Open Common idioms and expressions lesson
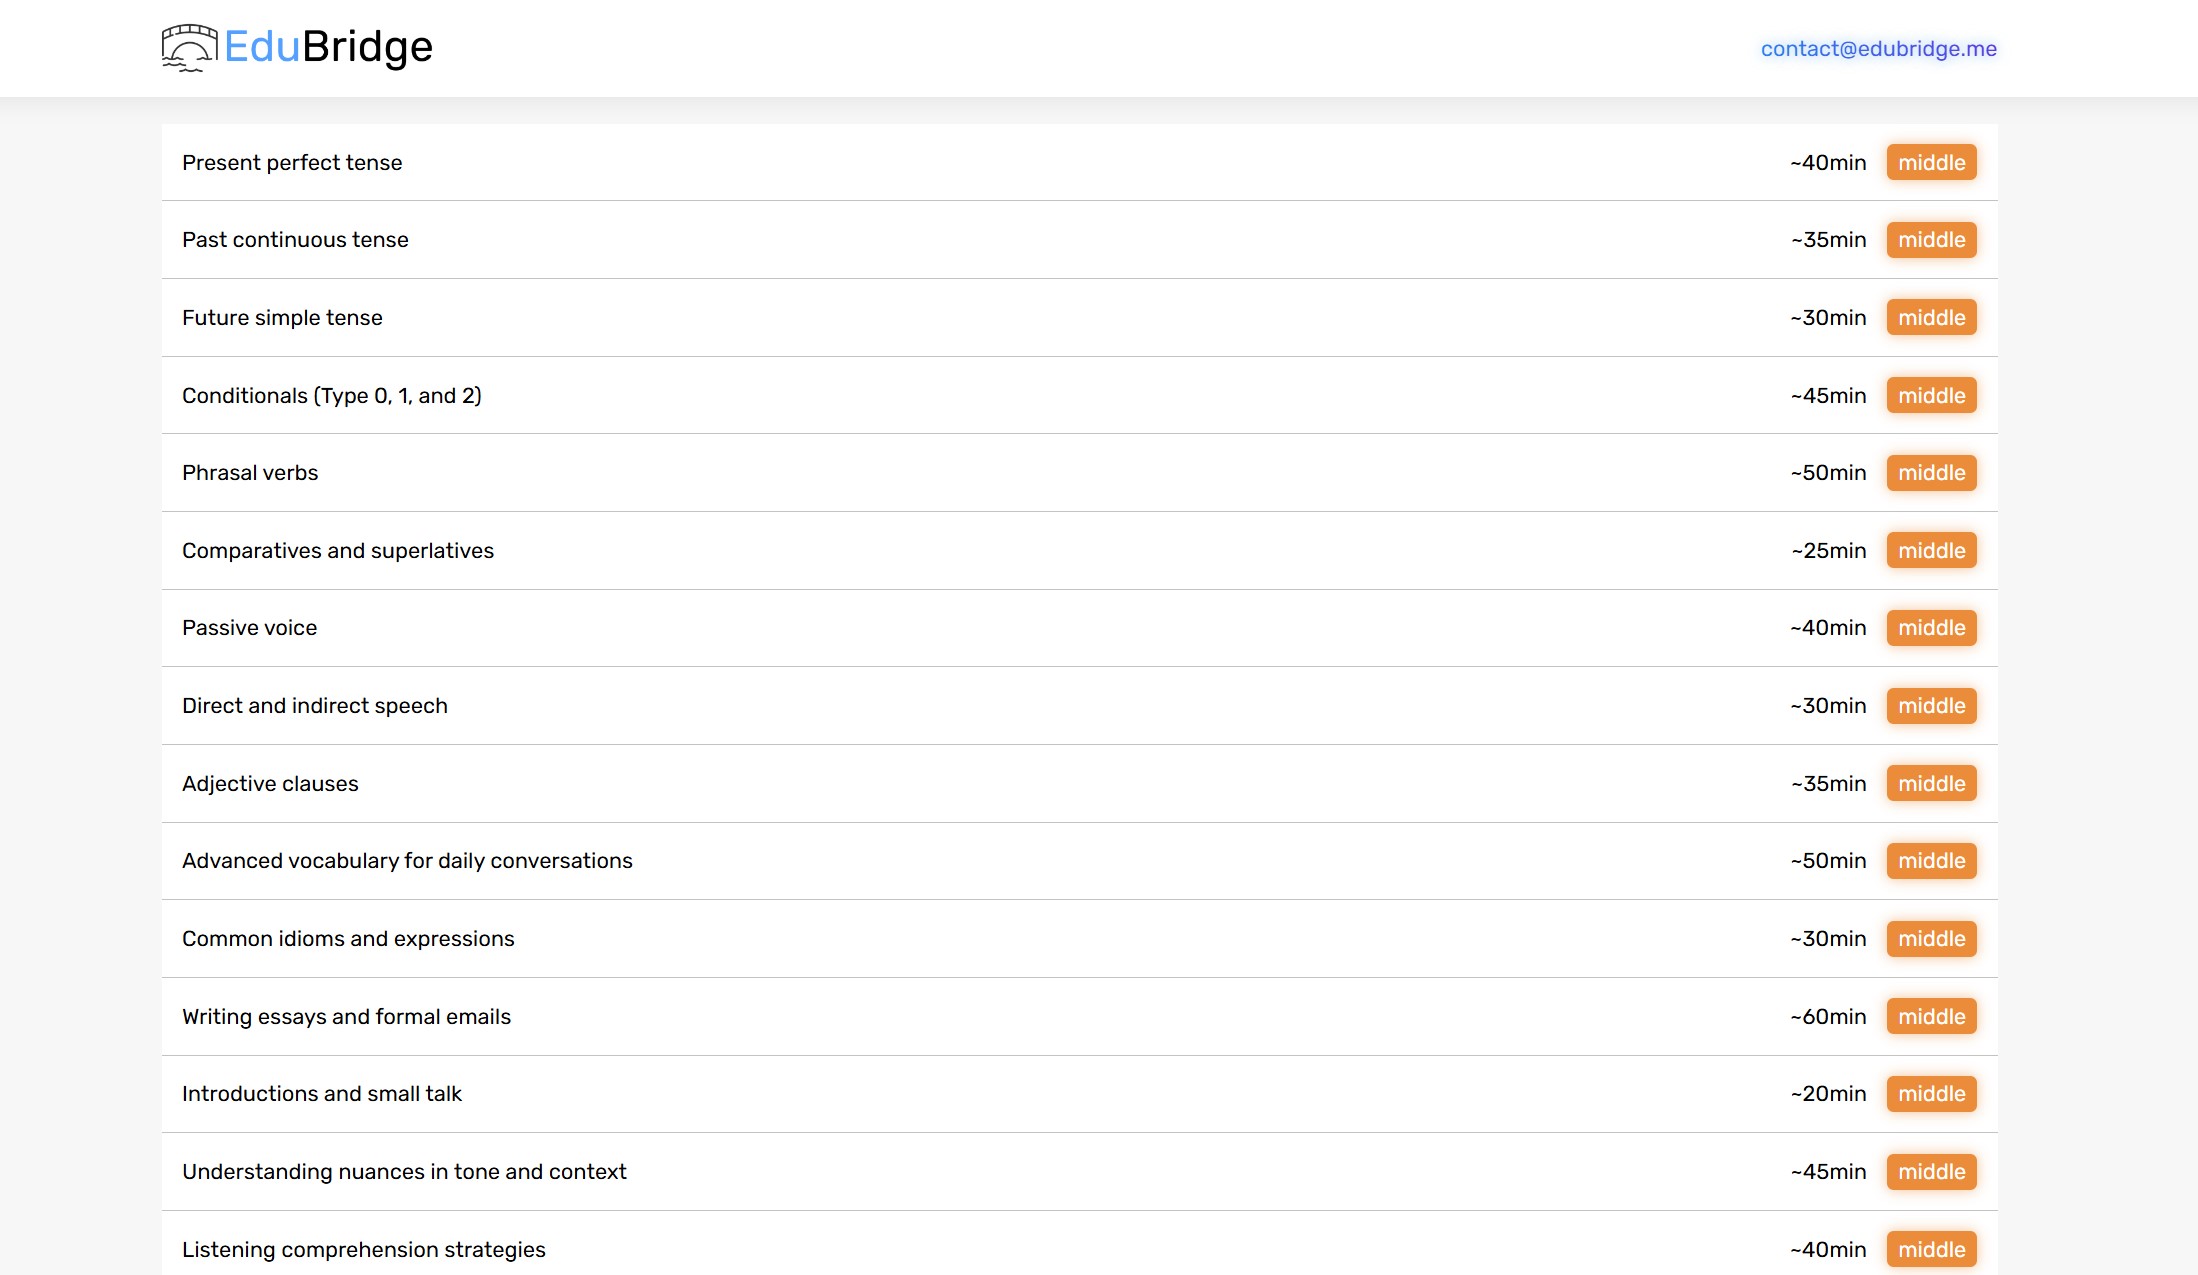This screenshot has height=1275, width=2198. (x=348, y=939)
